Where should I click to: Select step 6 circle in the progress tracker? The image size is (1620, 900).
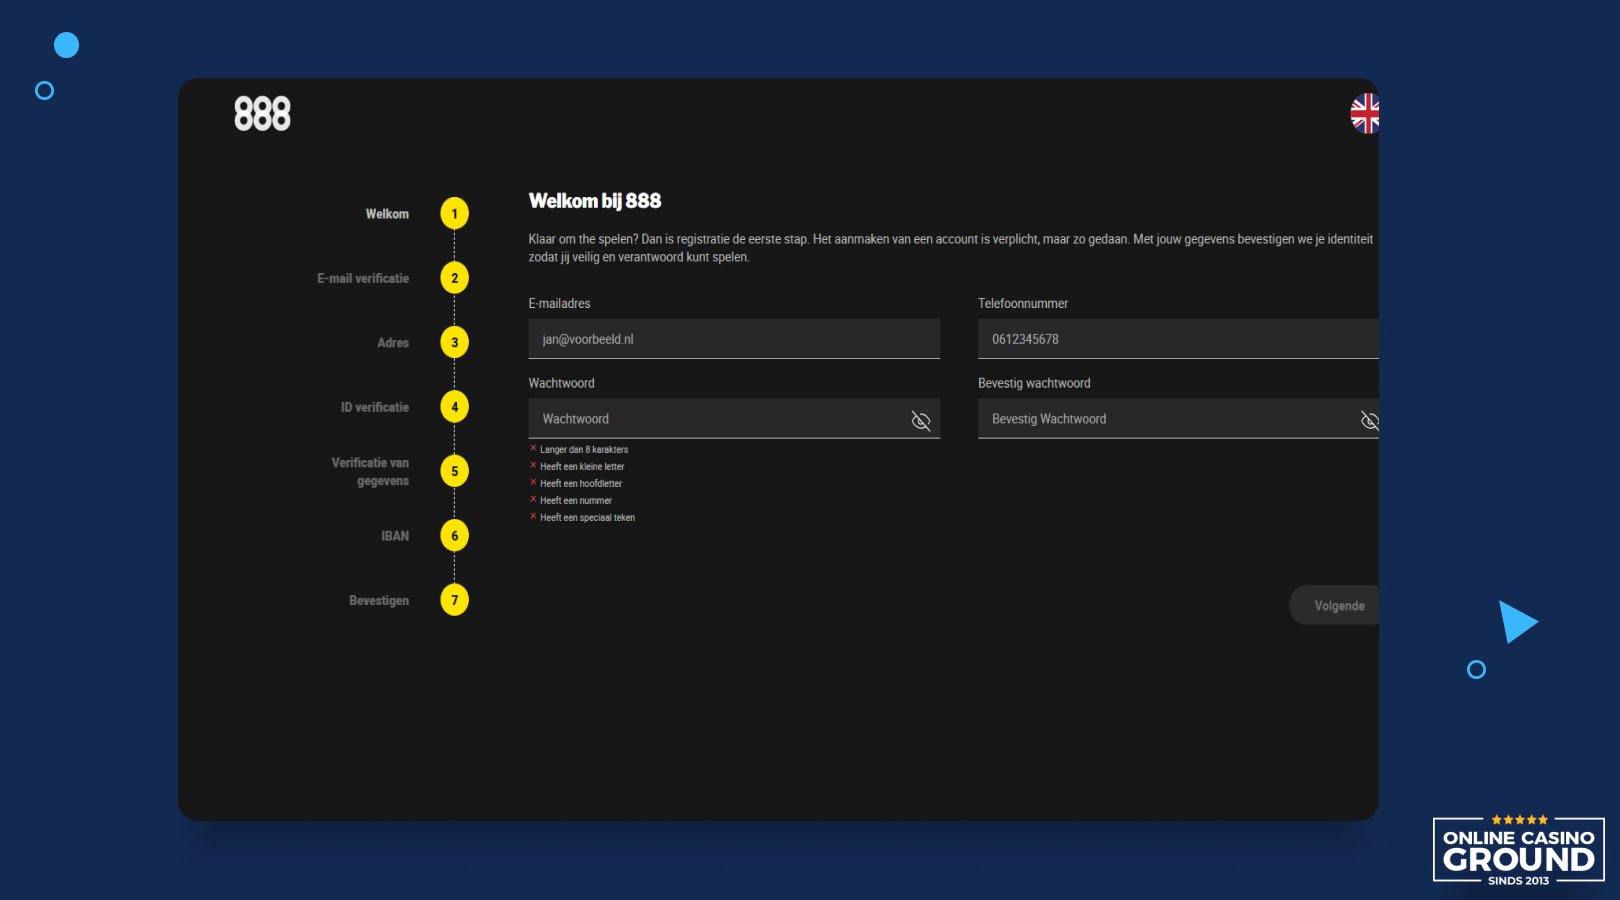(454, 536)
